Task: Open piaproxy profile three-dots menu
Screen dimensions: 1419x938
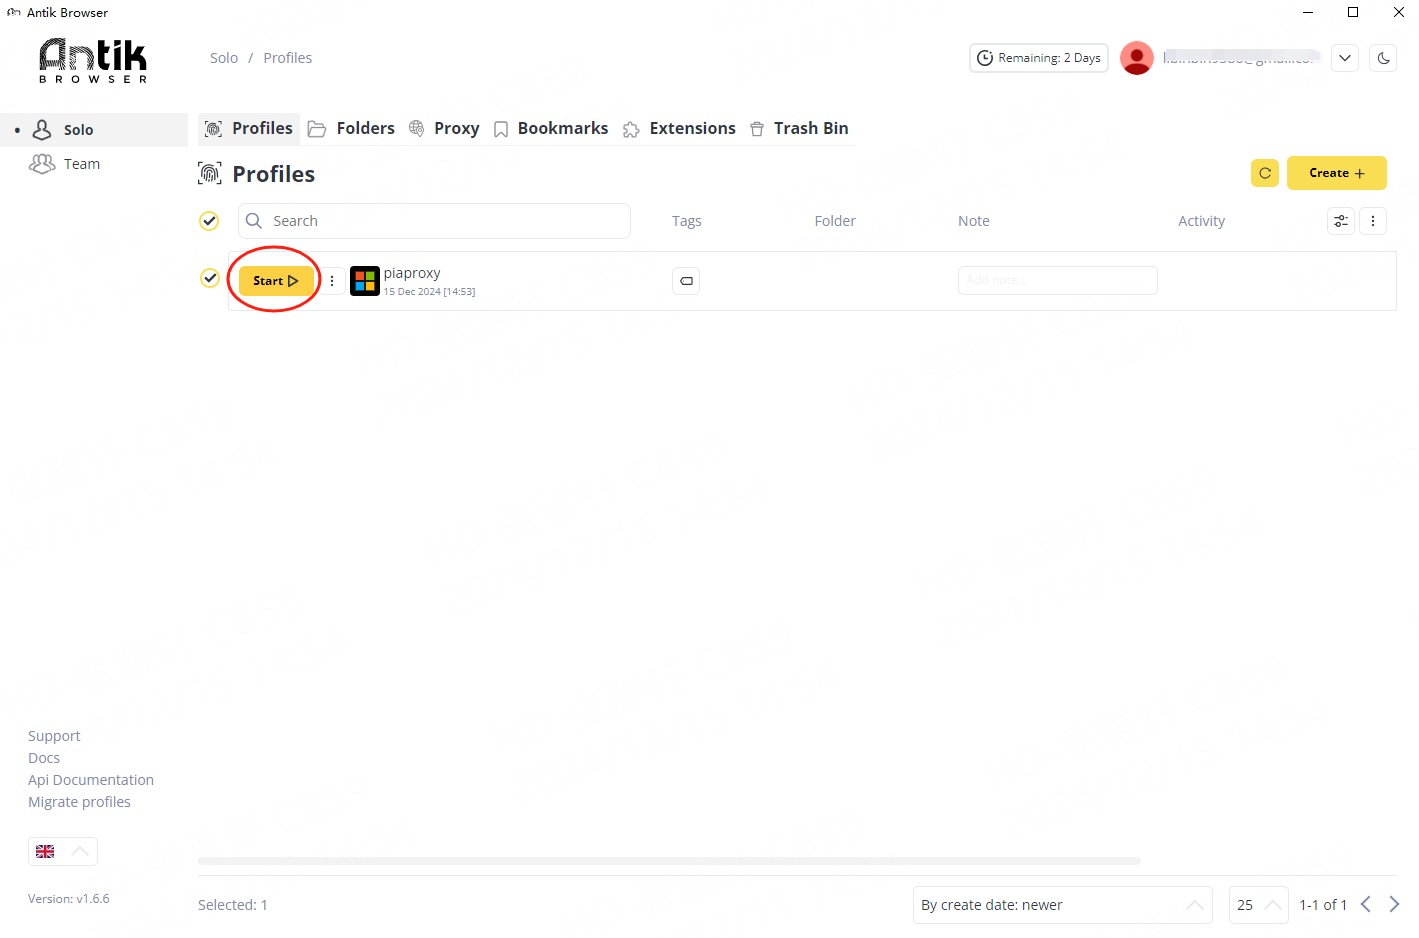Action: (x=332, y=281)
